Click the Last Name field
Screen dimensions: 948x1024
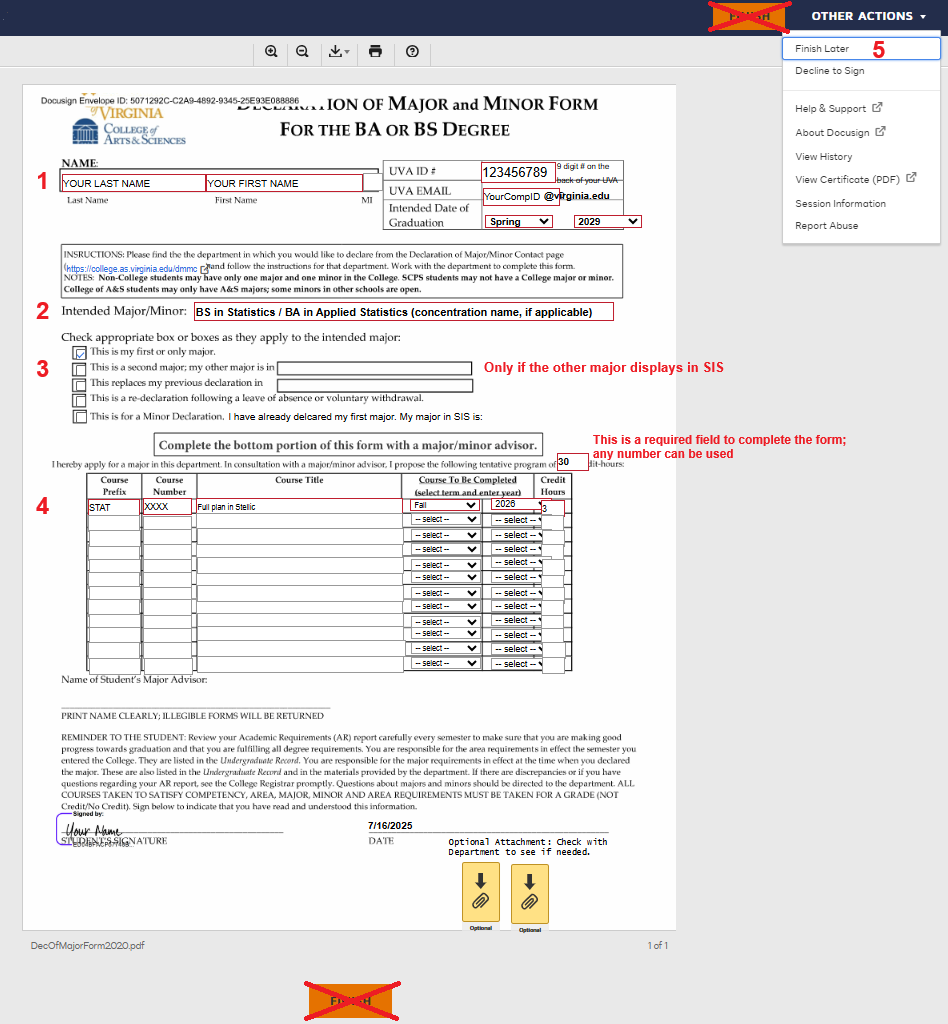133,184
